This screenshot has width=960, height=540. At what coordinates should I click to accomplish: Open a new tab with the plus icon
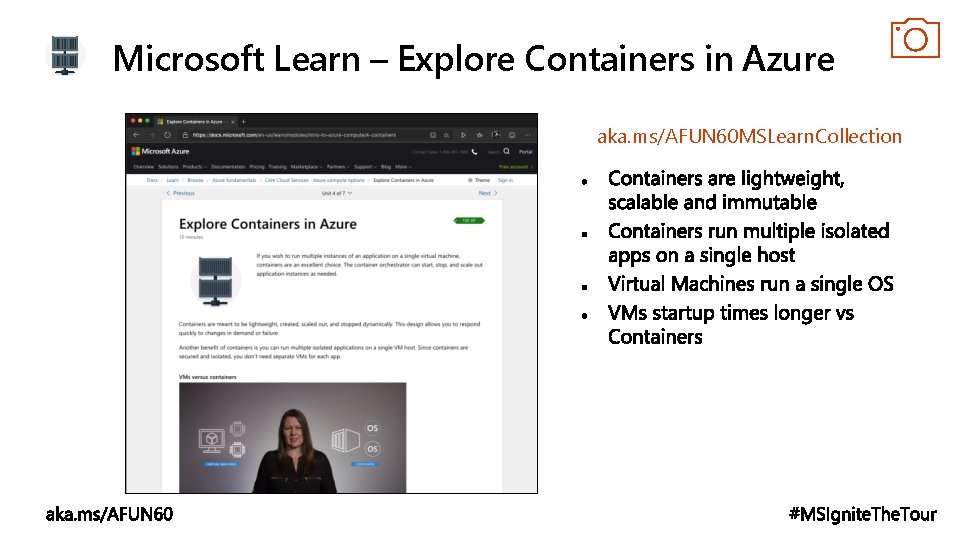click(243, 122)
